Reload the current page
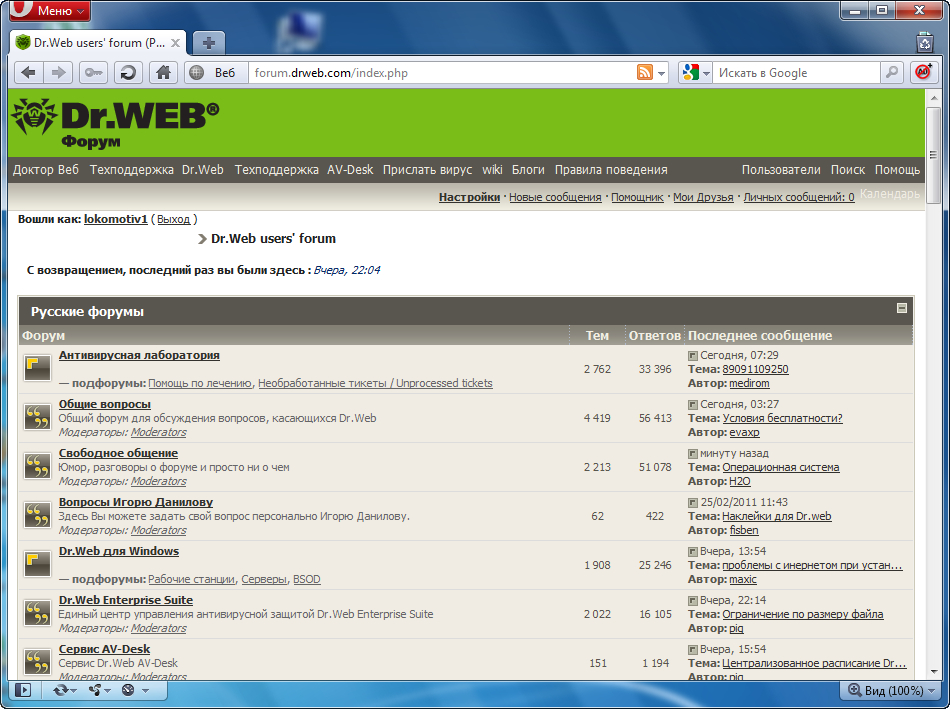Screen dimensions: 950x709 point(127,73)
